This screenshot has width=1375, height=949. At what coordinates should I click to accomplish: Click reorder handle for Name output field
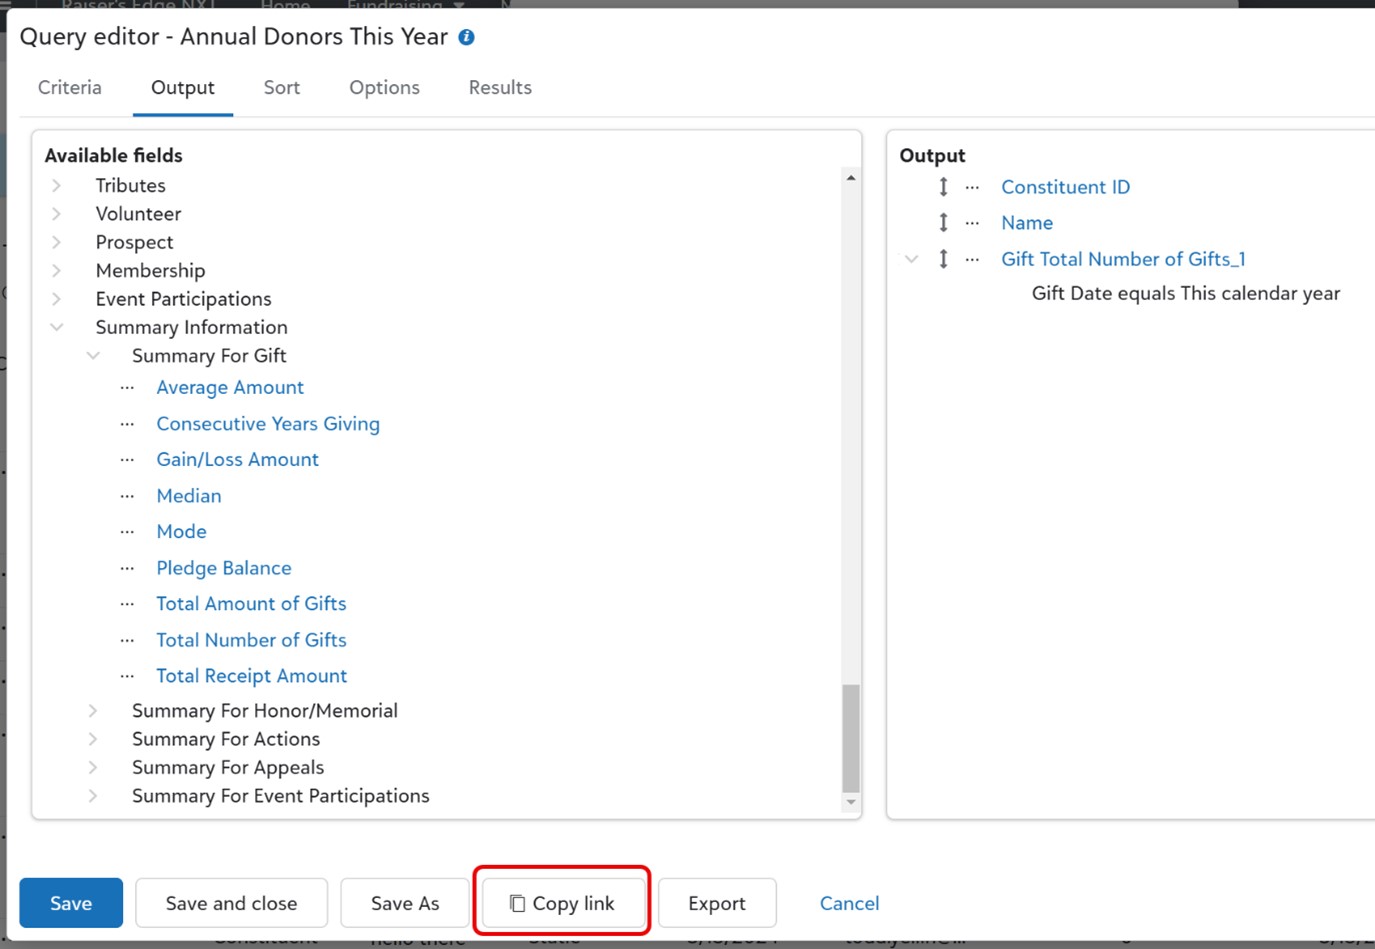943,223
